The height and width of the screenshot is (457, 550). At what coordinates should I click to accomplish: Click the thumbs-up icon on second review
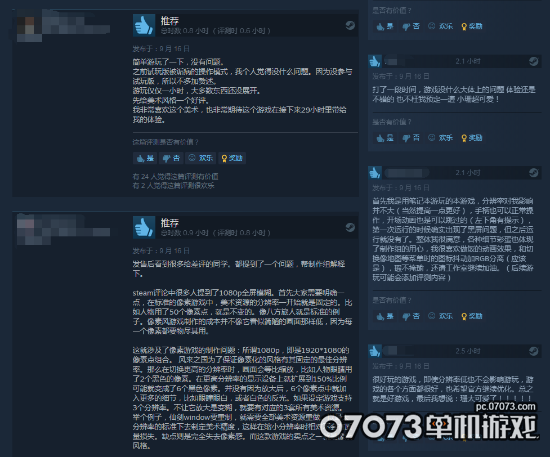click(144, 227)
